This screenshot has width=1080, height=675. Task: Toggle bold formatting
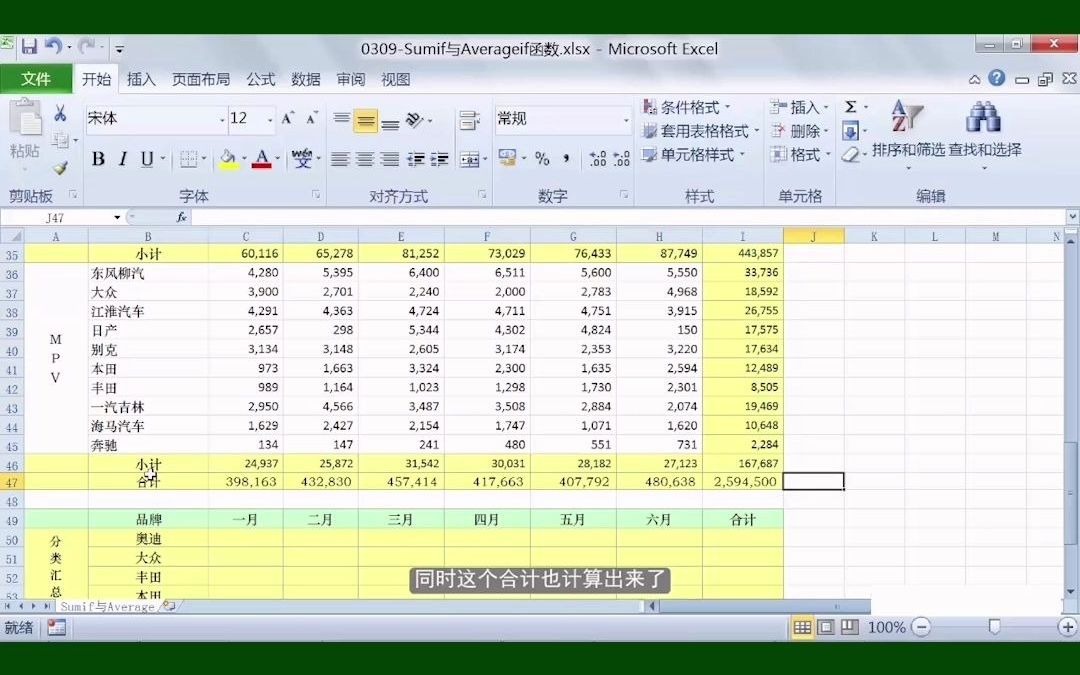point(97,158)
